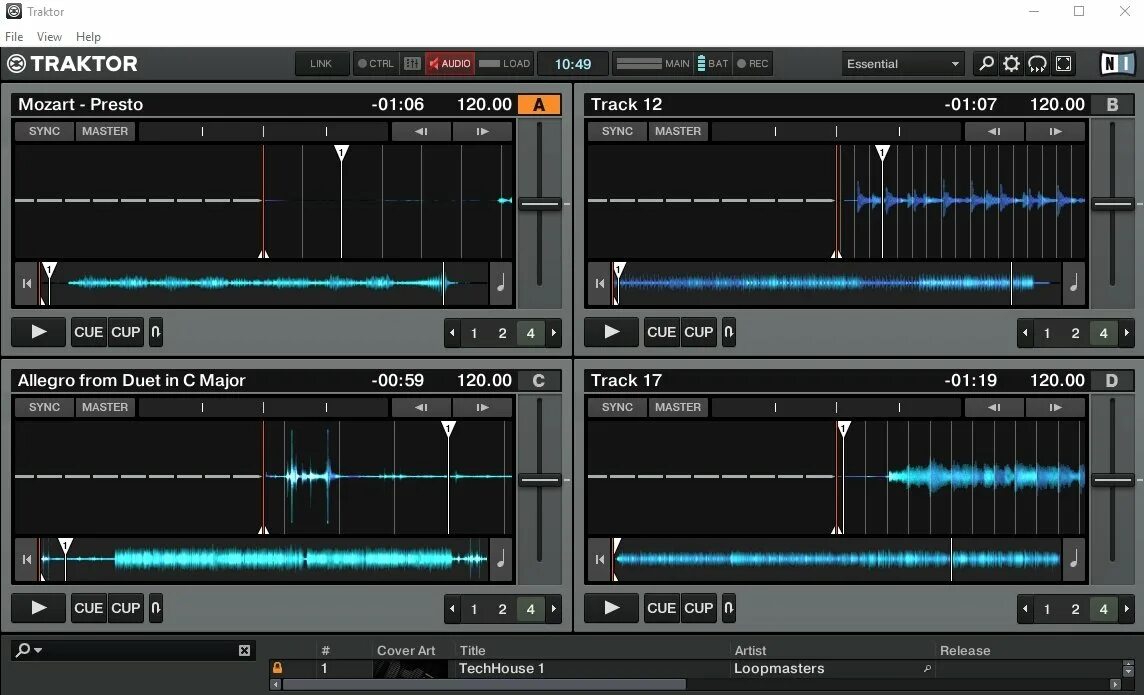Toggle Flux mode on Deck B
The width and height of the screenshot is (1144, 695).
tap(728, 332)
